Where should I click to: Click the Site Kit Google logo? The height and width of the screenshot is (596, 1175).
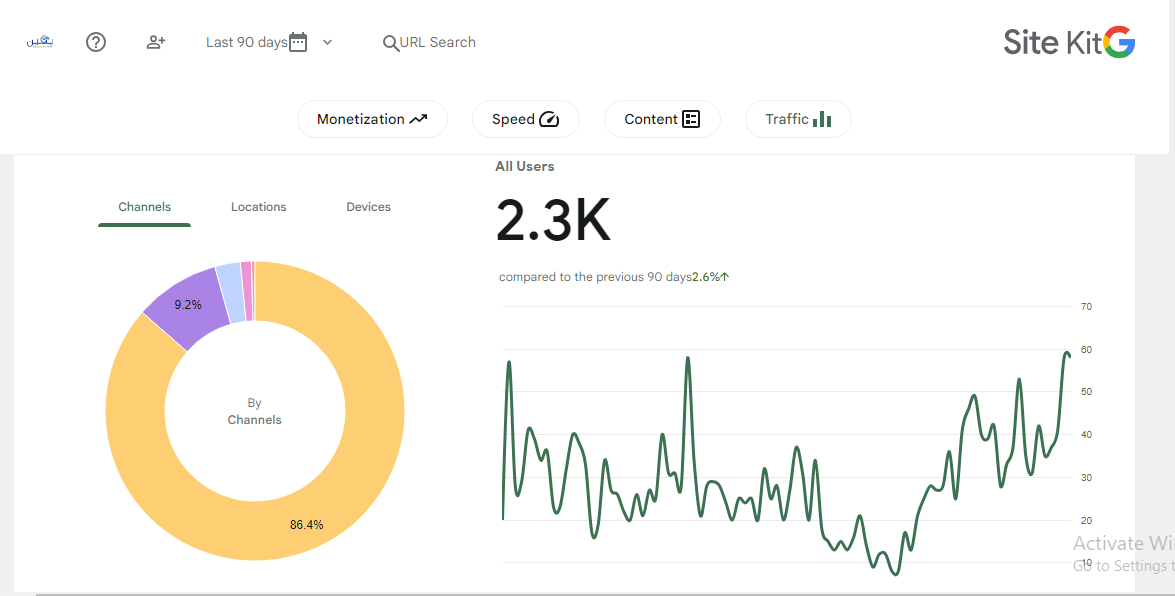click(1069, 42)
